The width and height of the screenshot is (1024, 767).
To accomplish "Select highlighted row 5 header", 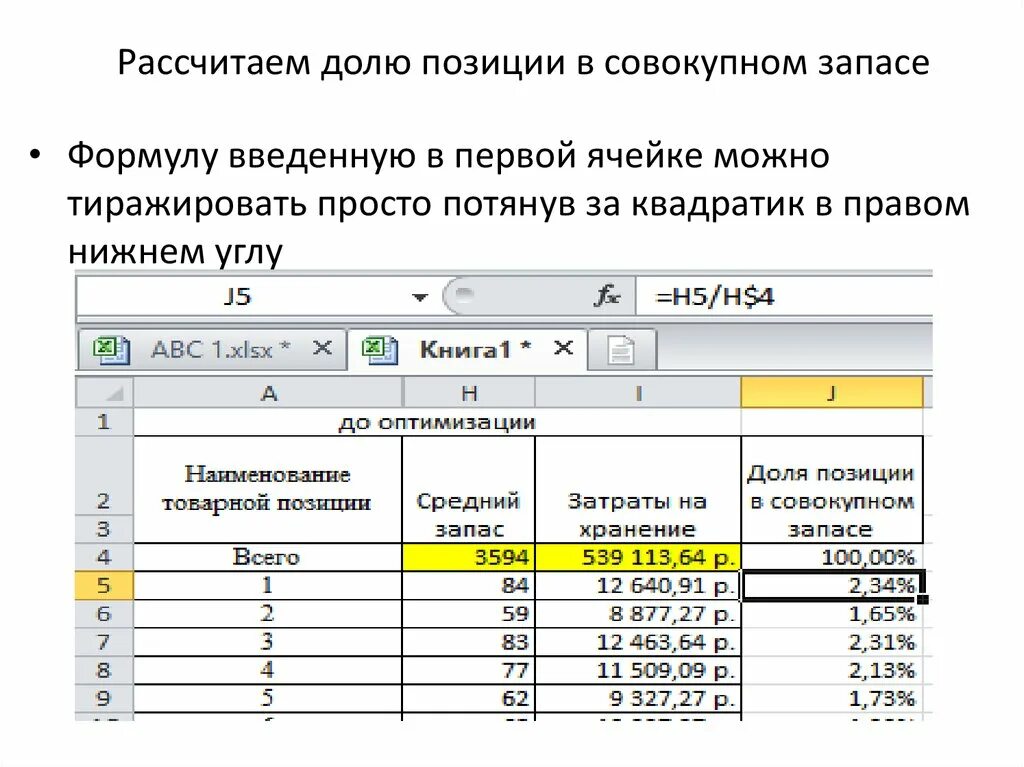I will pyautogui.click(x=104, y=585).
